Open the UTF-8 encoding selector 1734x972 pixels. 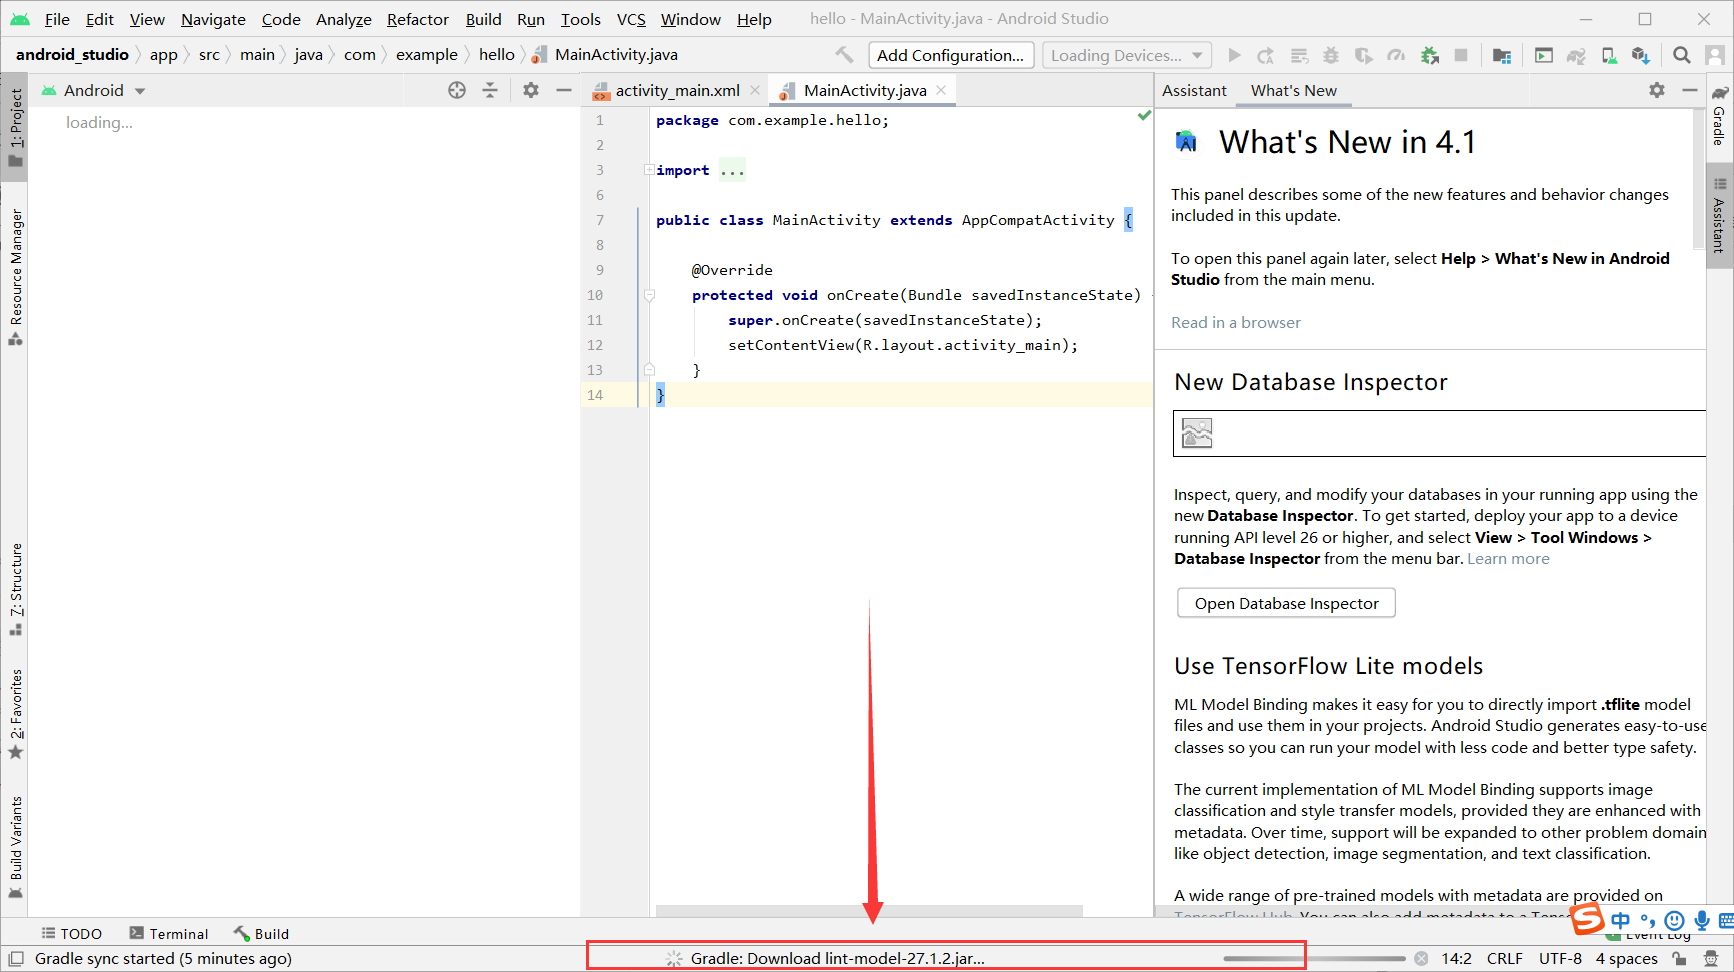(x=1560, y=958)
